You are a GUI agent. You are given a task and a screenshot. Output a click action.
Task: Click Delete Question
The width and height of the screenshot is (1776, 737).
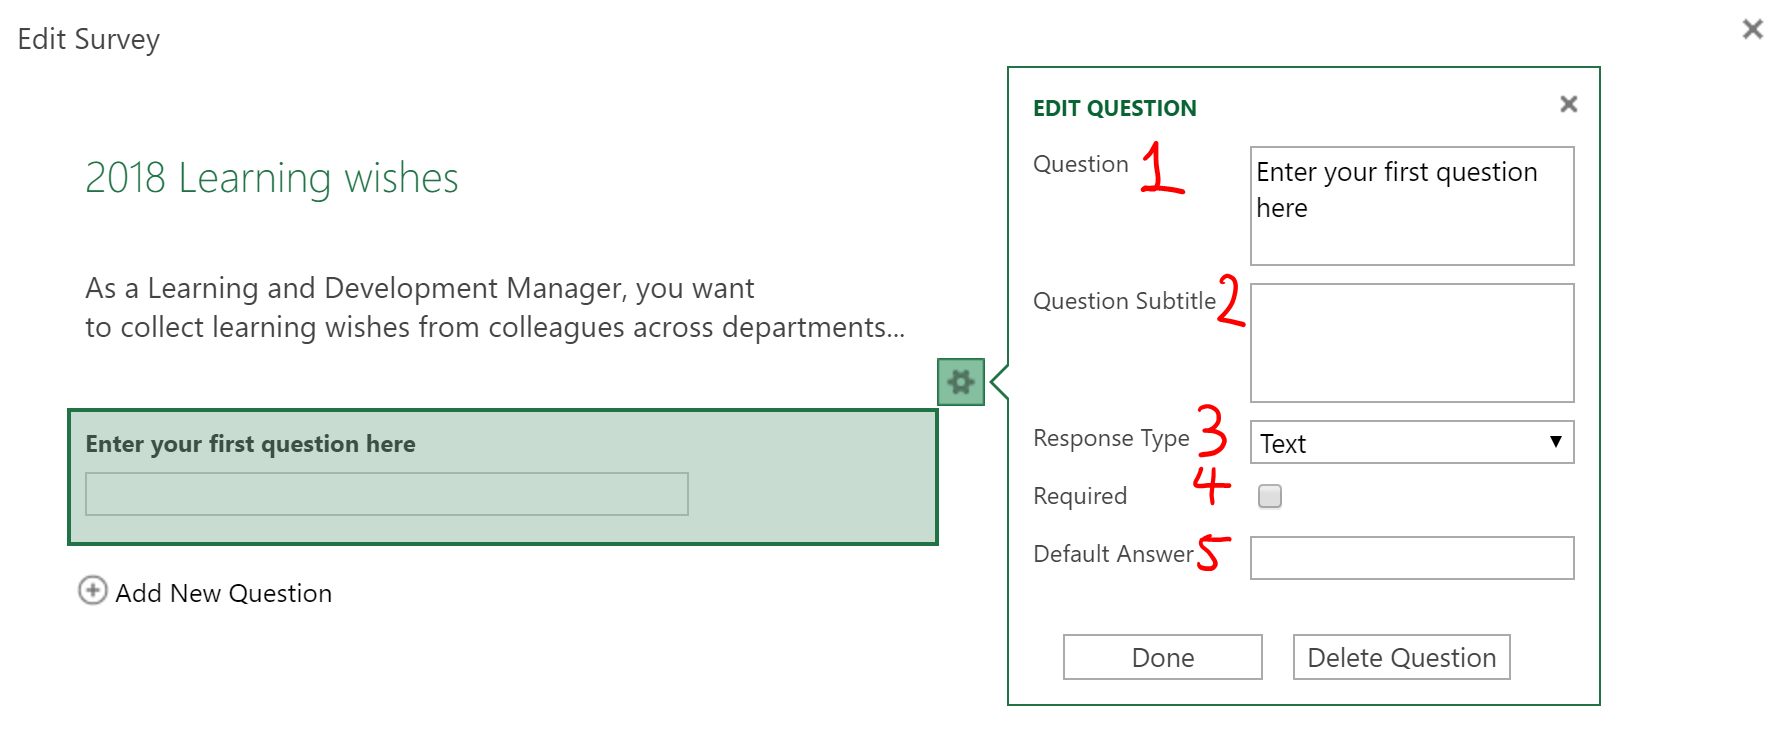pos(1400,657)
